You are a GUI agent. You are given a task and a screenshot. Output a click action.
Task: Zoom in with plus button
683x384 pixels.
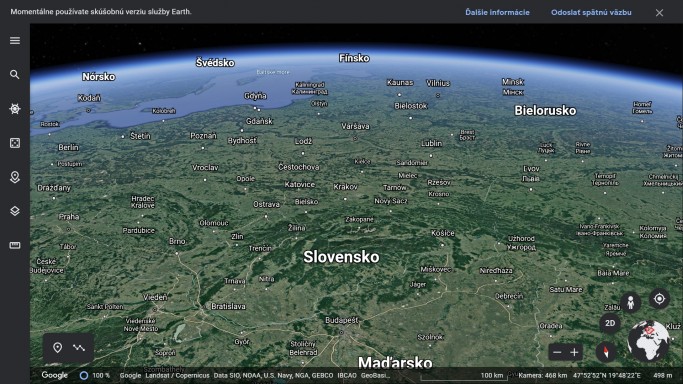coord(575,352)
